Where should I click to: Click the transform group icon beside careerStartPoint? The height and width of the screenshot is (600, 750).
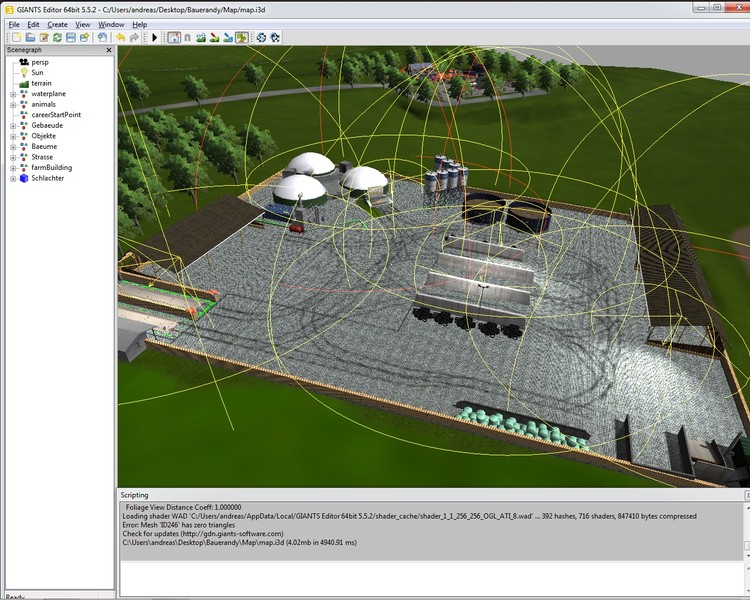pos(24,115)
